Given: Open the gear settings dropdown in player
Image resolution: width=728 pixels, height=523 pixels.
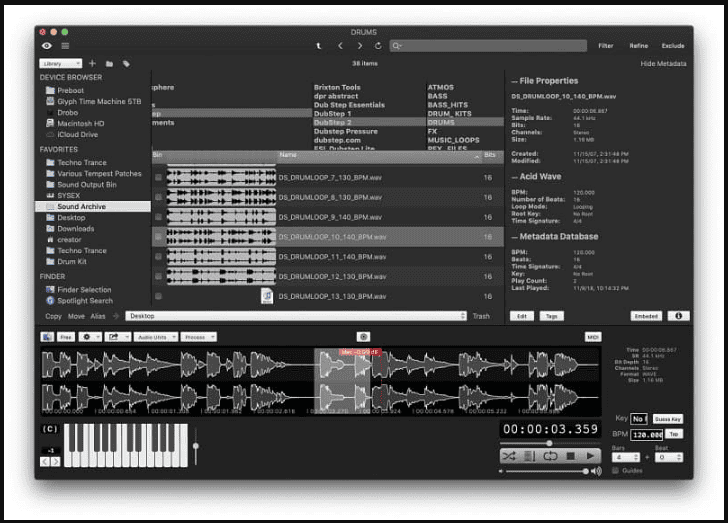Looking at the screenshot, I should (90, 337).
